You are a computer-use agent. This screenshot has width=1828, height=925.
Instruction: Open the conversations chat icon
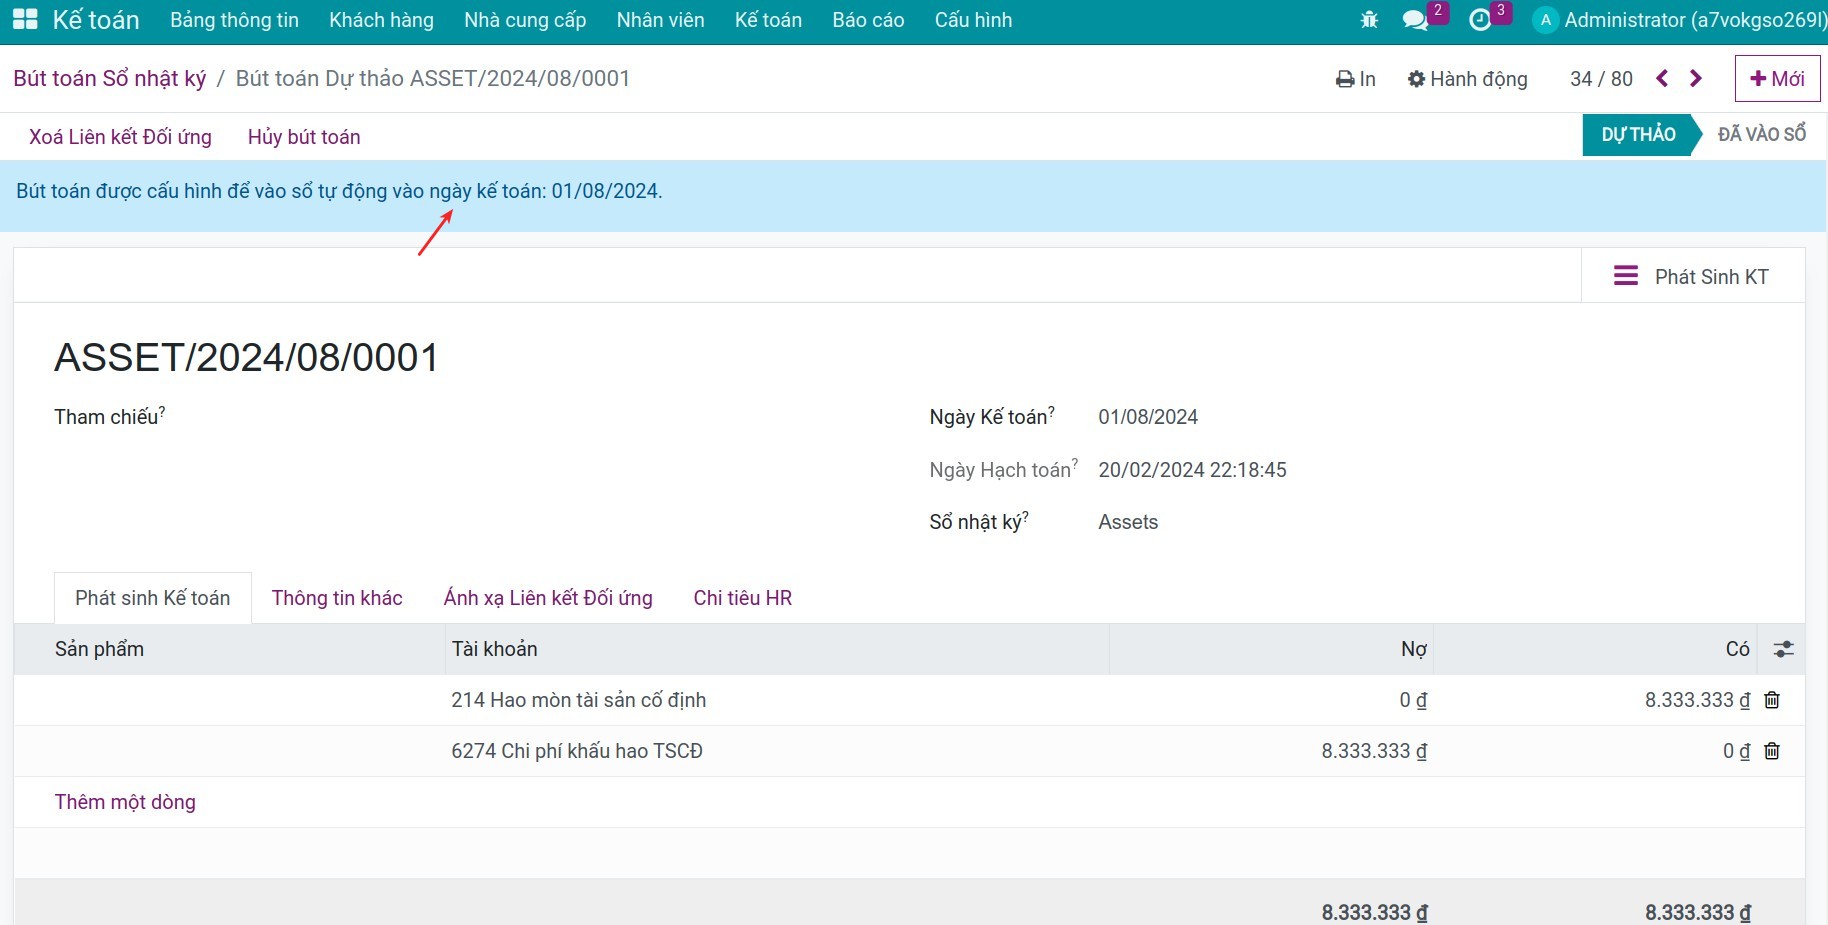click(x=1415, y=20)
